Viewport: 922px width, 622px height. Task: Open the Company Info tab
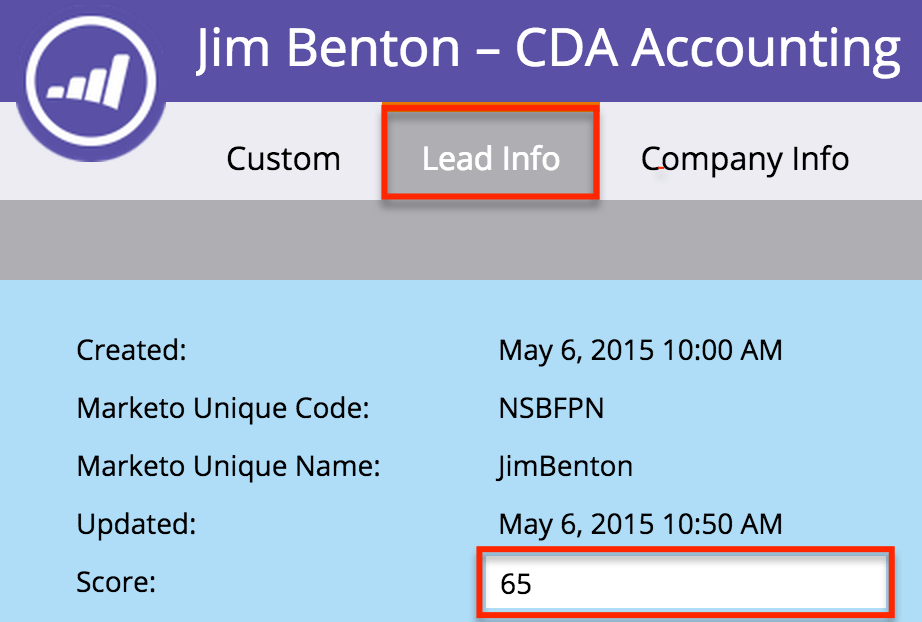tap(744, 157)
